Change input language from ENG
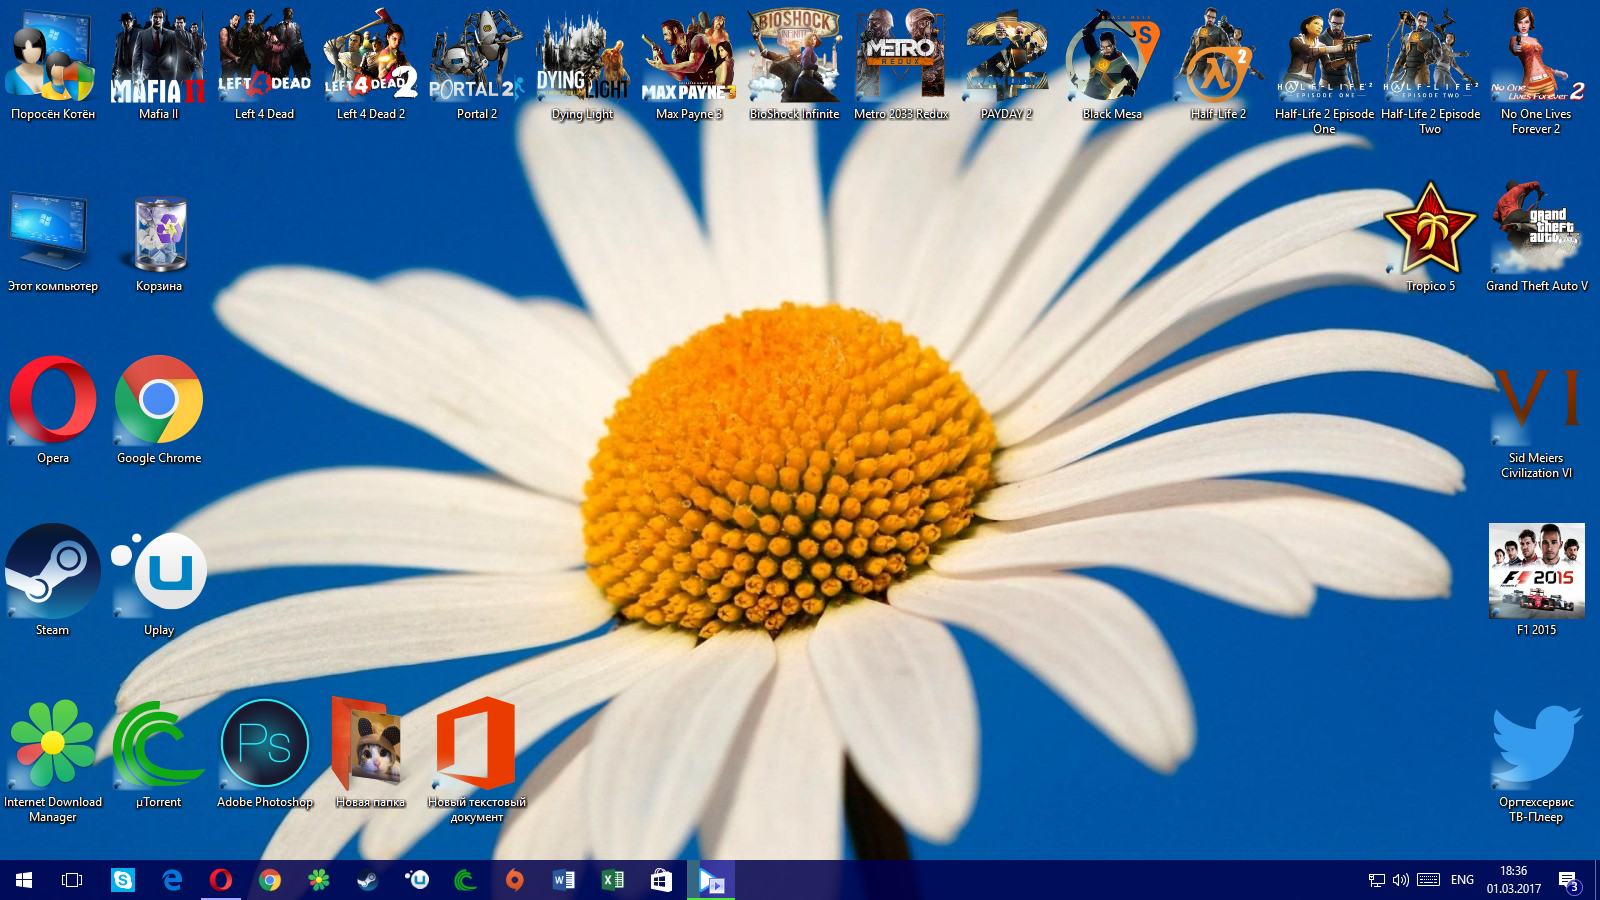Screen dimensions: 1600x900 [1463, 880]
